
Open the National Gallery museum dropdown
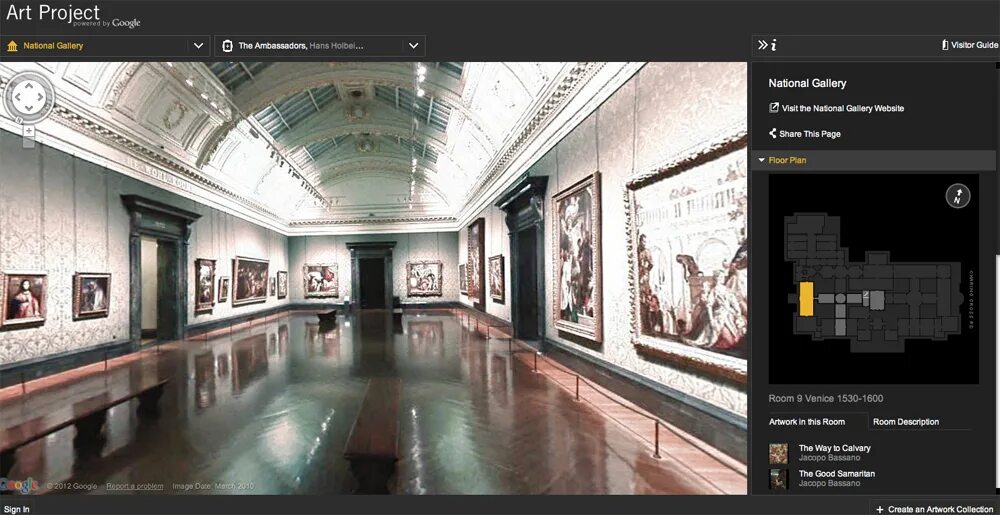[x=105, y=46]
